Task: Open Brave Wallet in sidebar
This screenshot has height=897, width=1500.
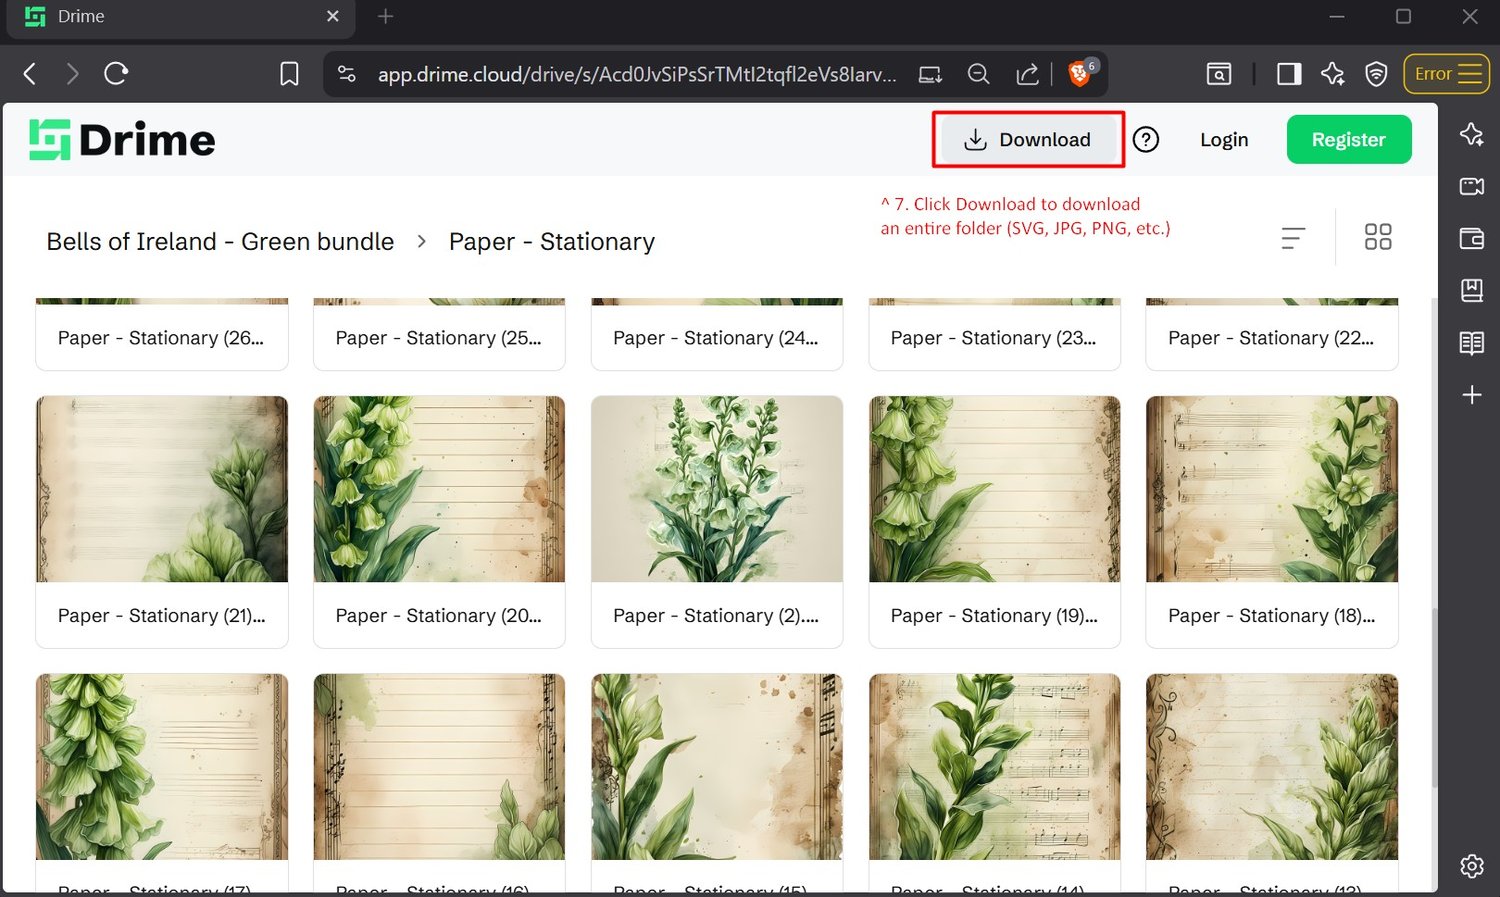Action: pos(1471,238)
